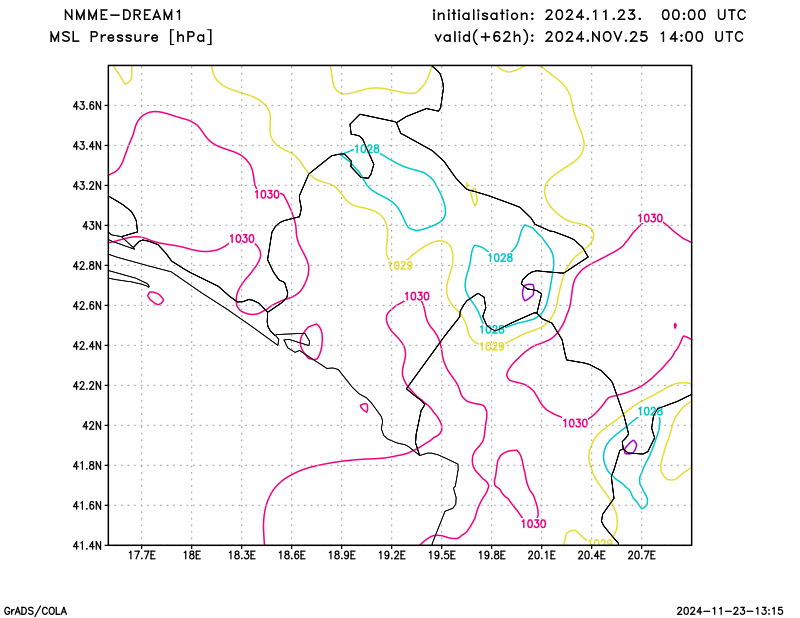Click the 18.3E longitude label

tap(241, 555)
